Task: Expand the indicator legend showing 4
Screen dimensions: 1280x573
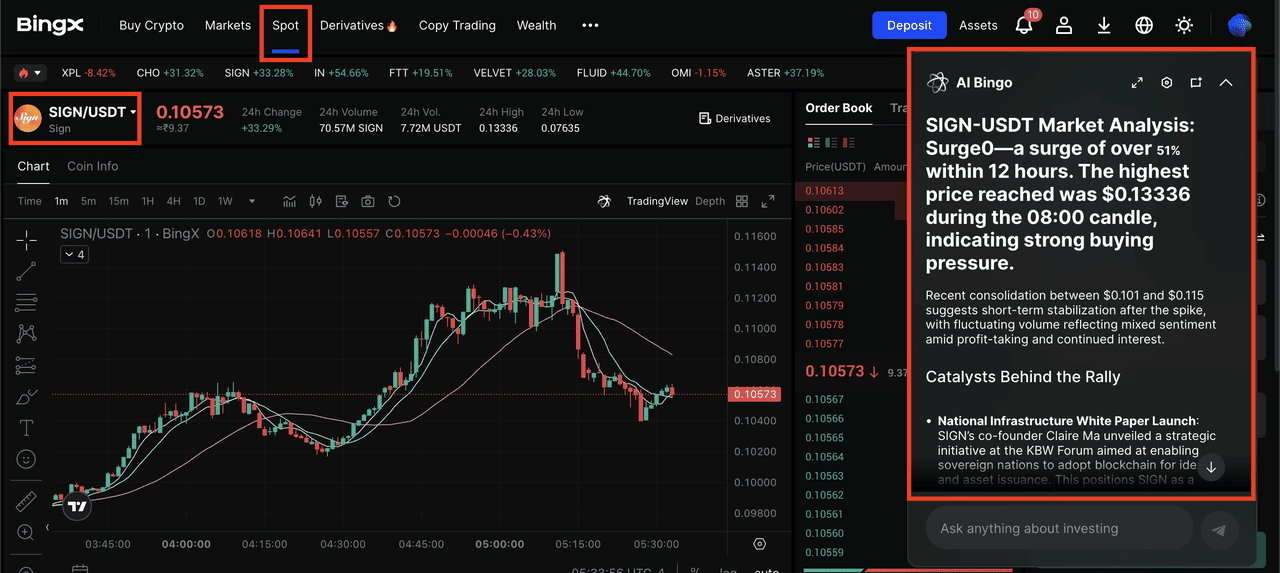Action: [75, 255]
